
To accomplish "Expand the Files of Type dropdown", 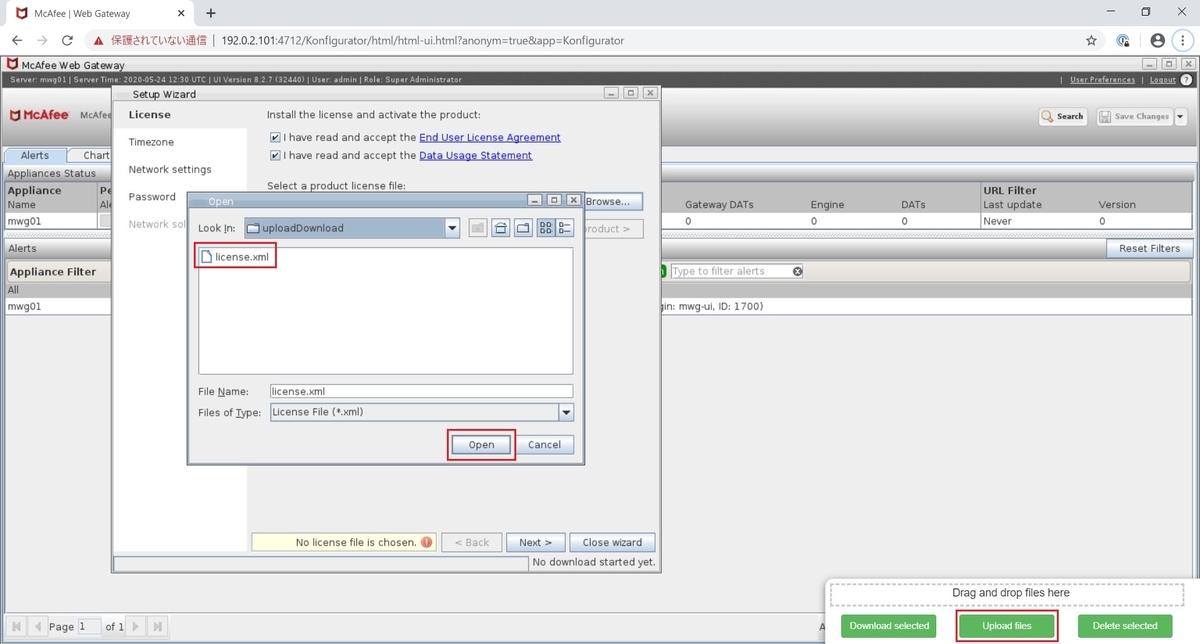I will [x=566, y=412].
